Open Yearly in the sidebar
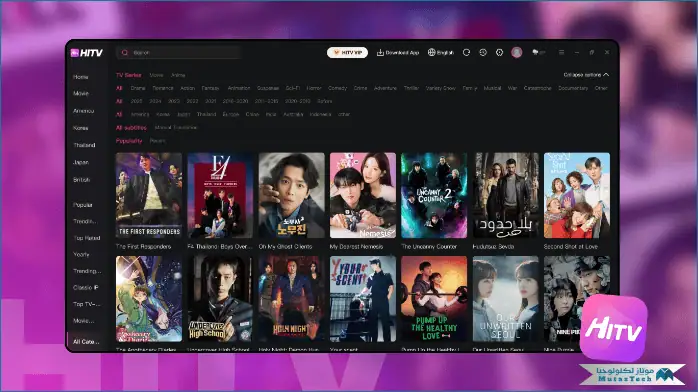 coord(81,255)
